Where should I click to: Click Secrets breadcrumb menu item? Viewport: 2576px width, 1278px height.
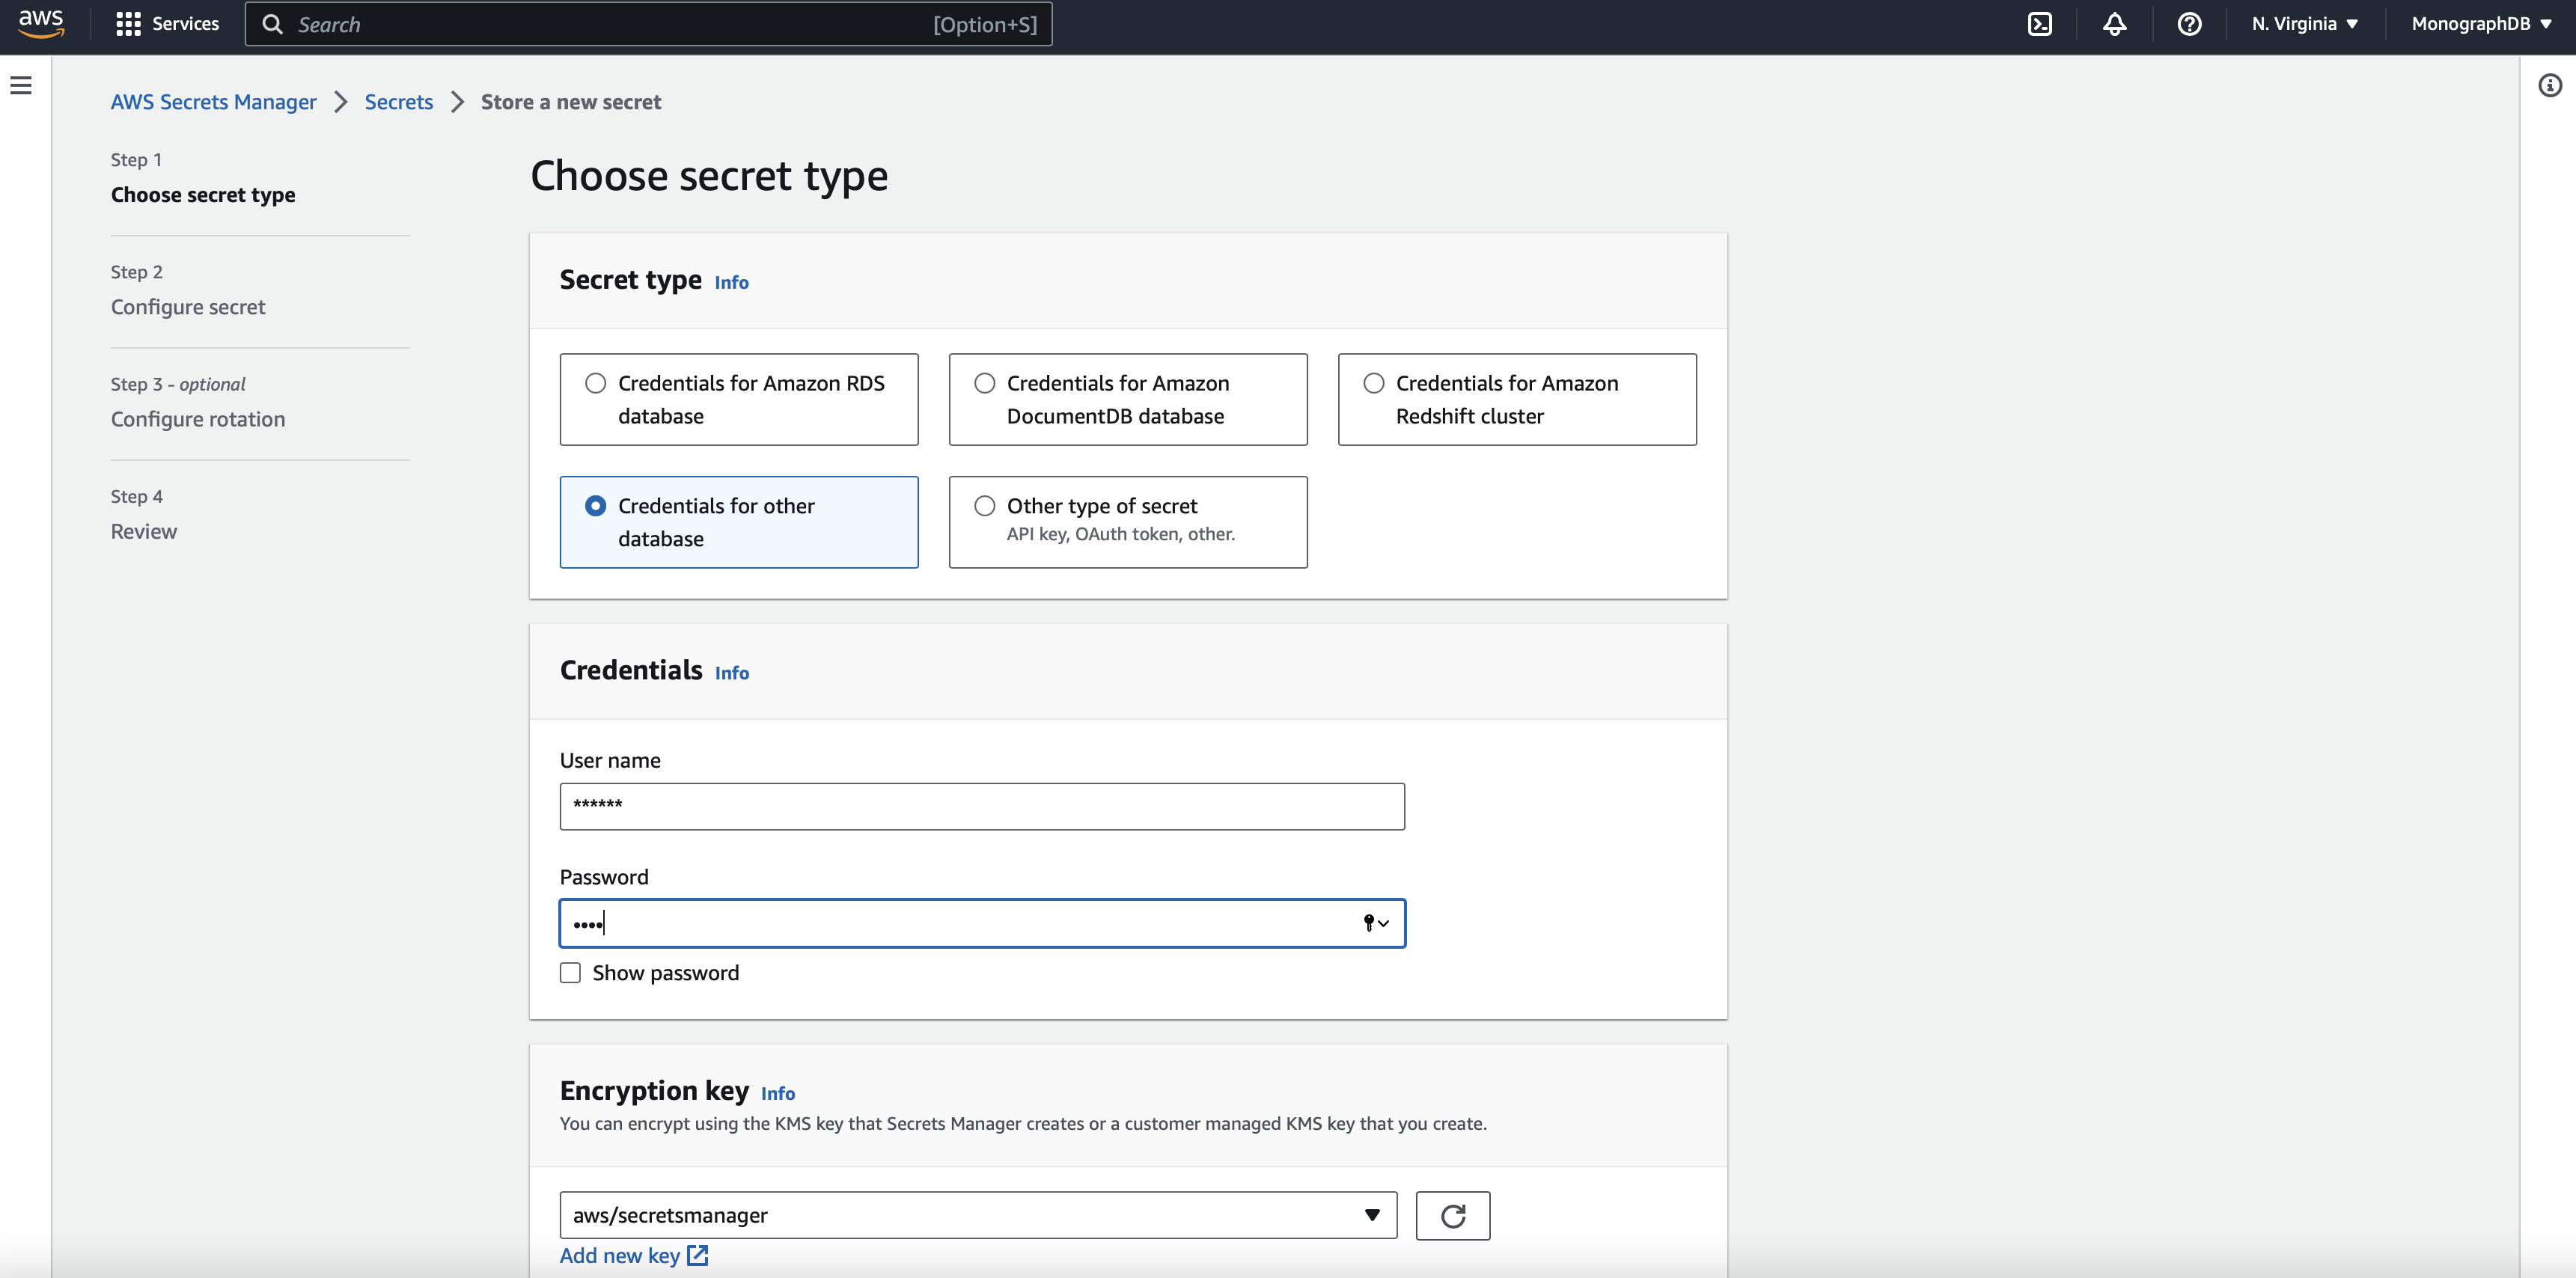click(399, 100)
